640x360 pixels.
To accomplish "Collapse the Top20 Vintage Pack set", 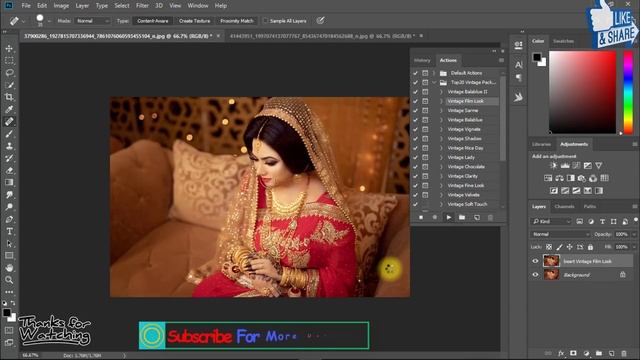I will 434,82.
